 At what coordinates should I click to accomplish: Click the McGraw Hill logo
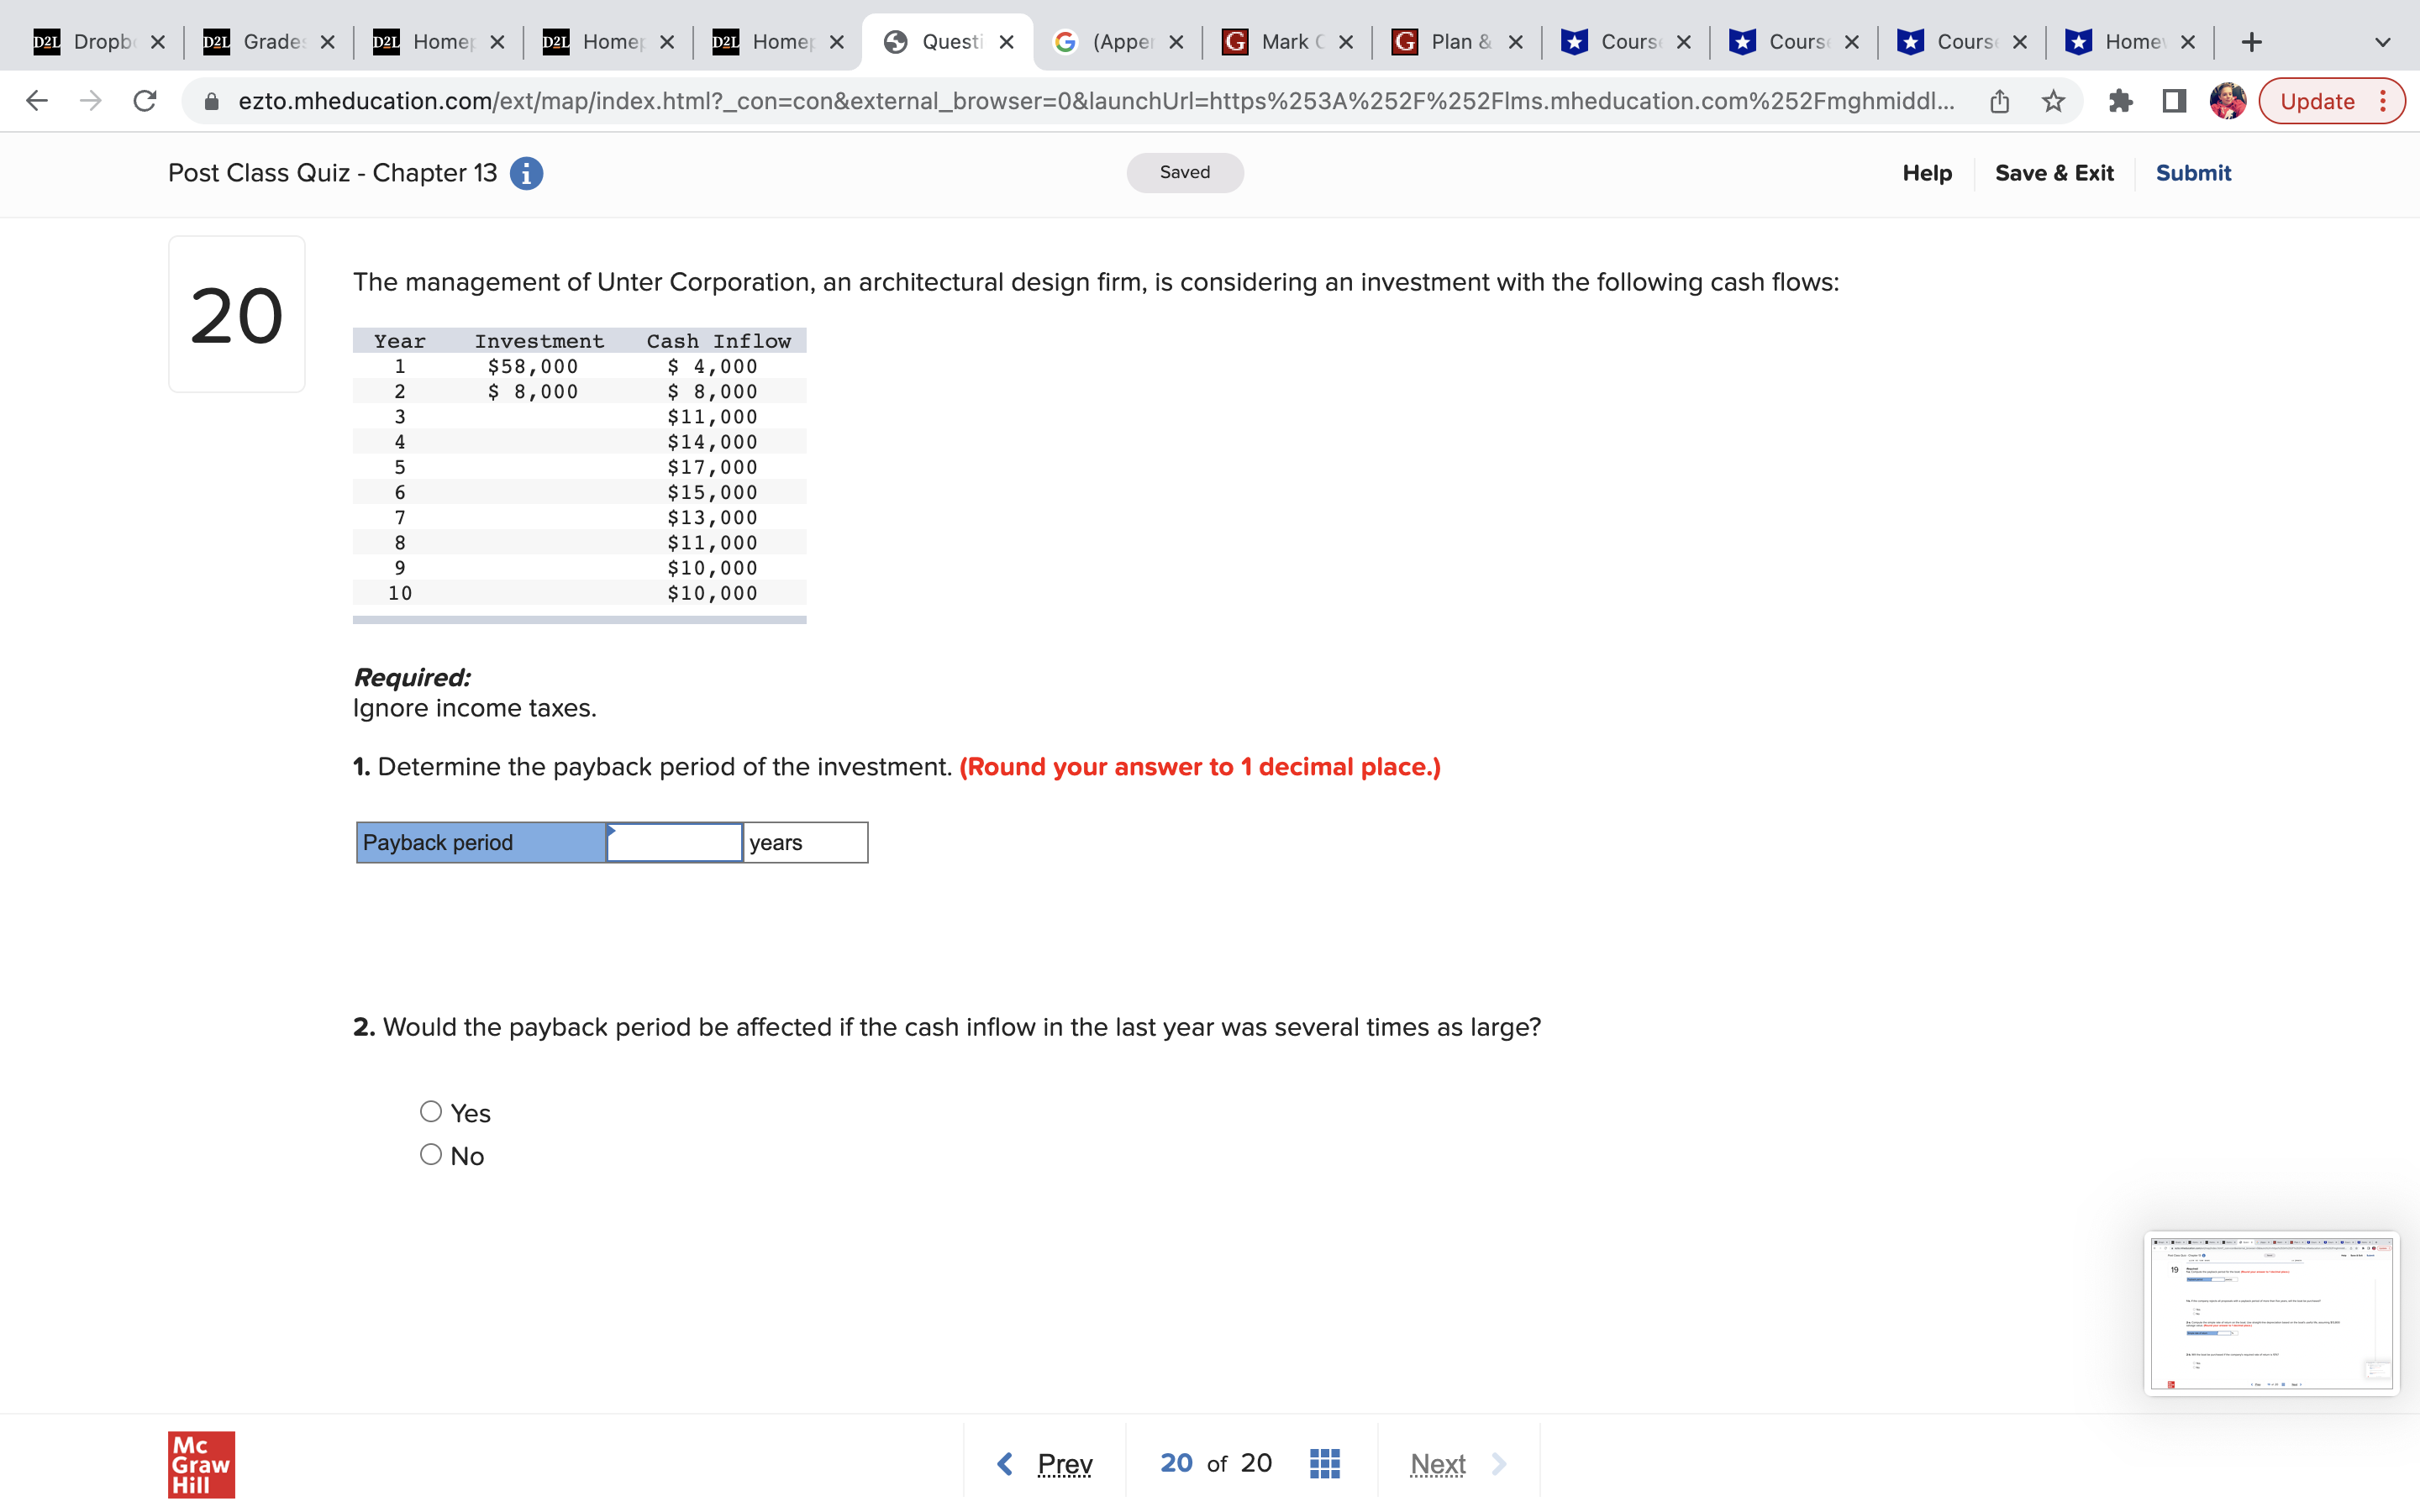coord(201,1464)
